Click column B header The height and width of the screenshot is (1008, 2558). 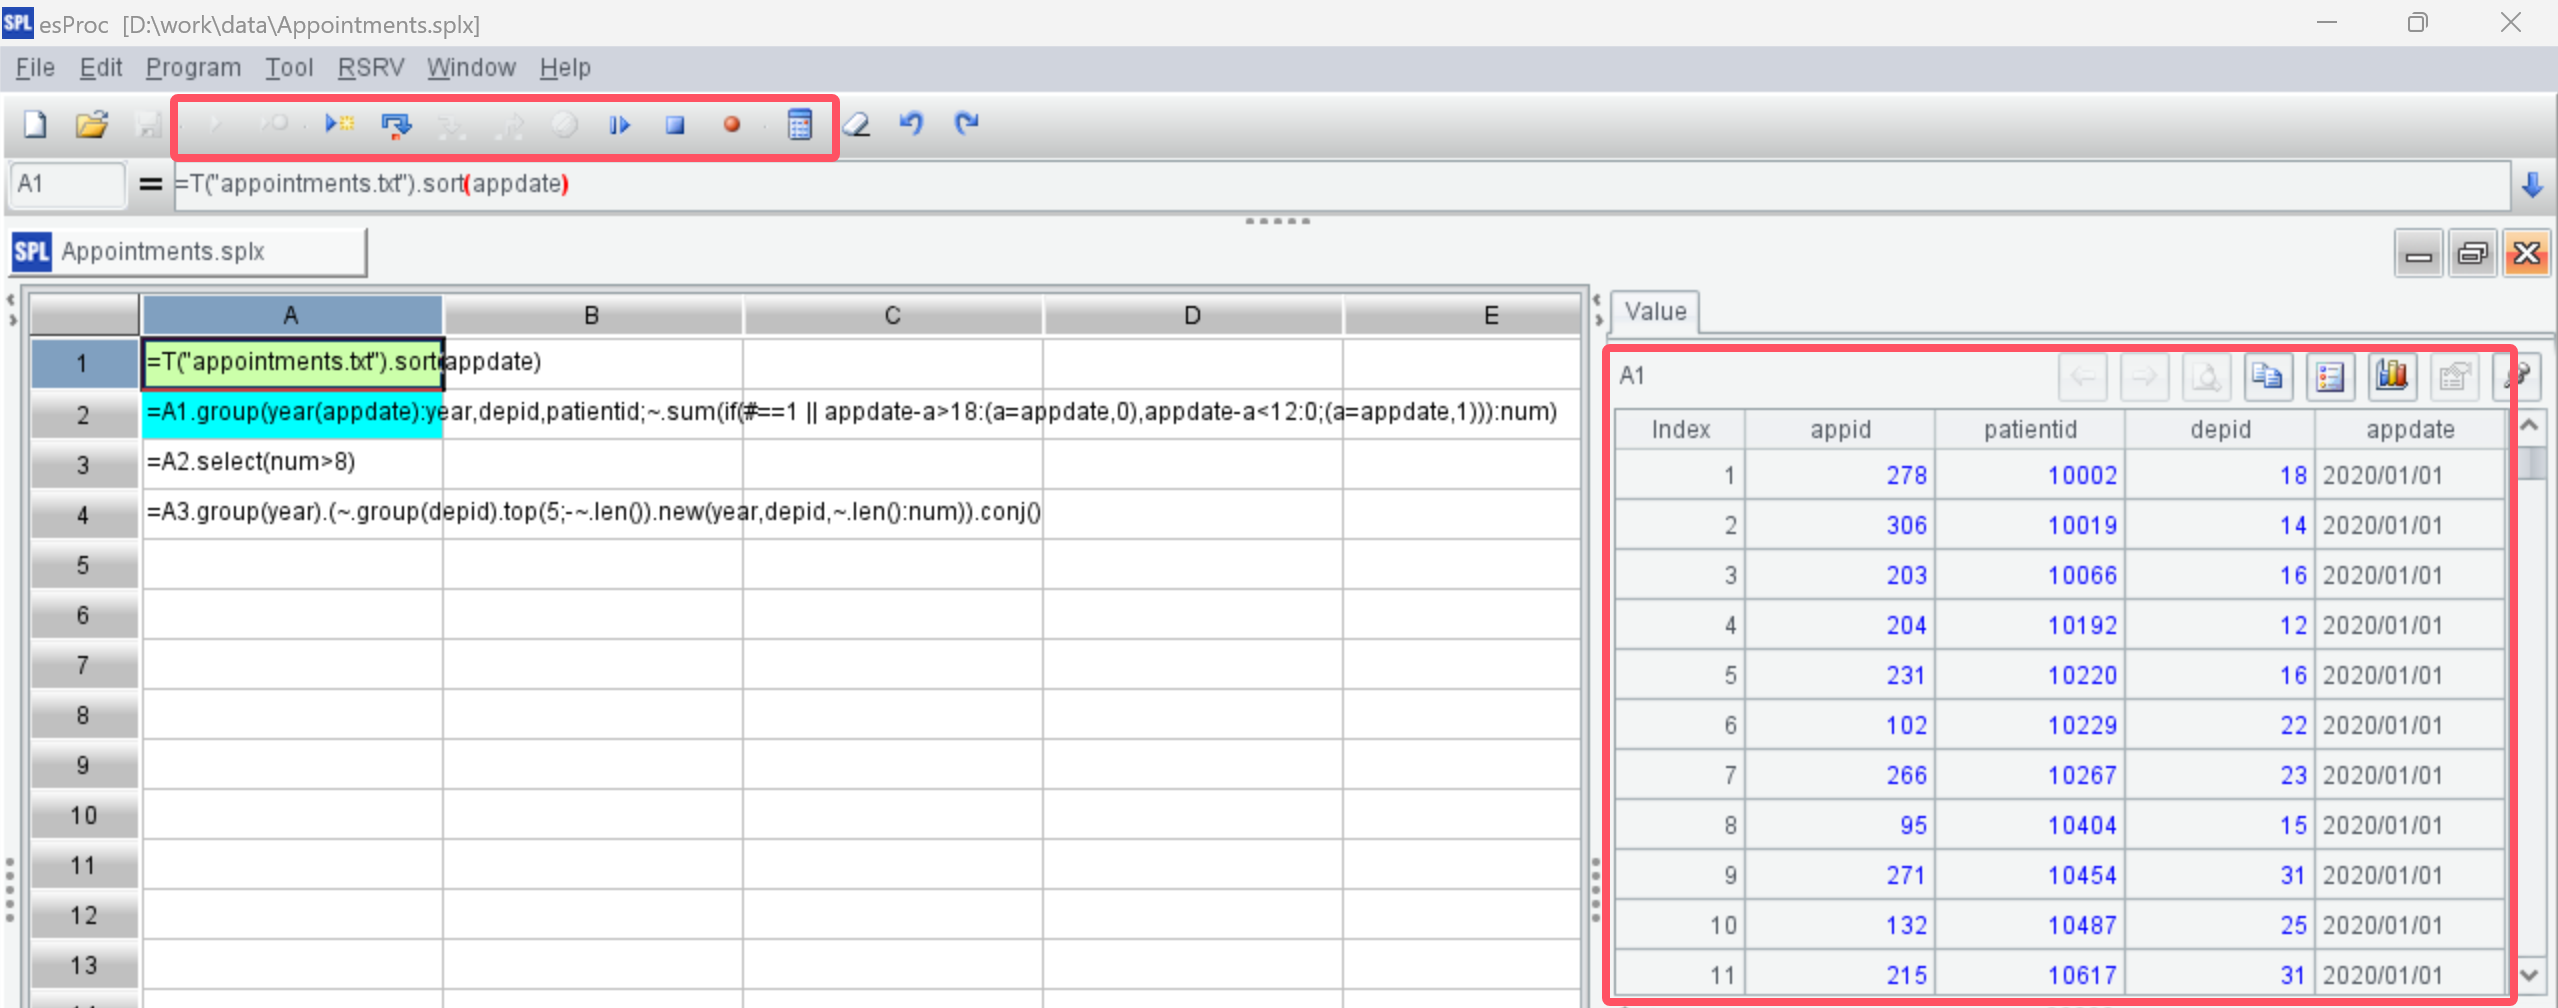592,316
